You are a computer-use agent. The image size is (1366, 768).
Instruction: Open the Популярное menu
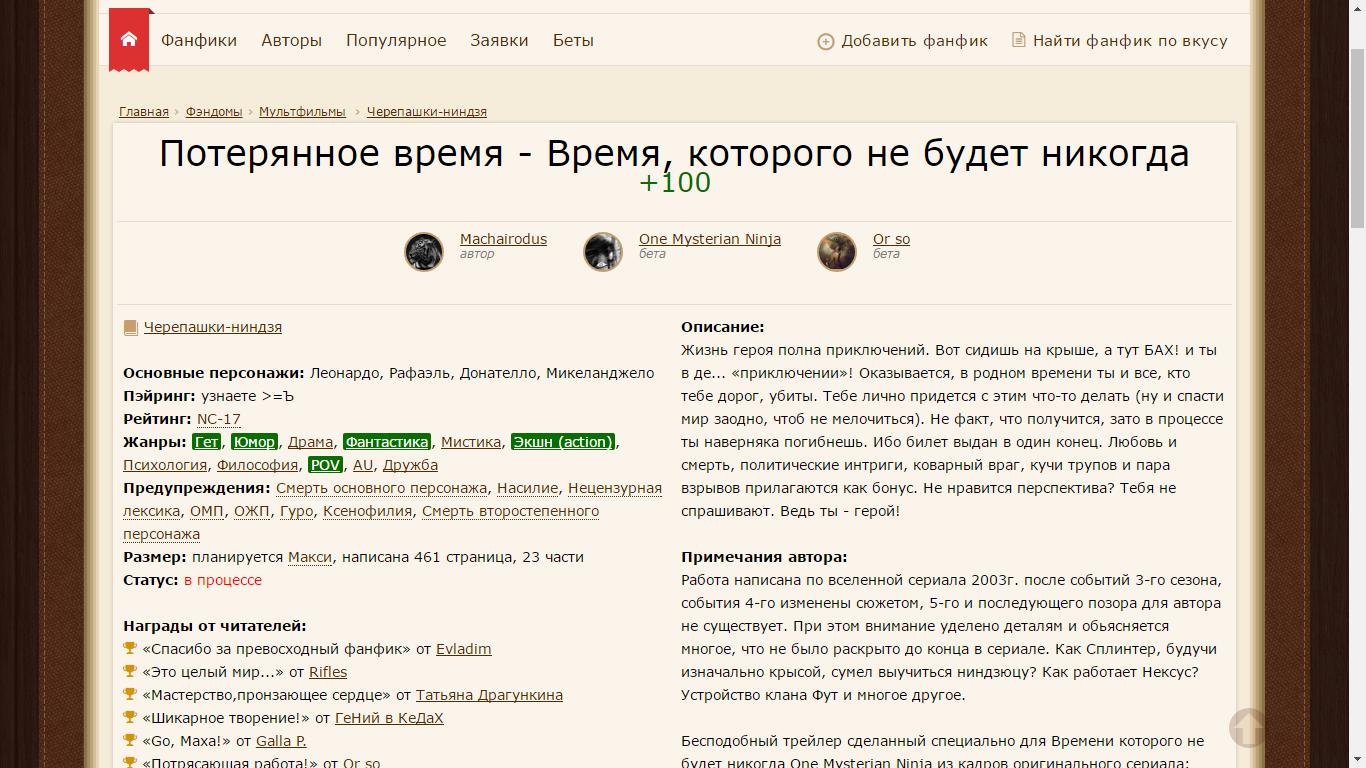coord(396,41)
